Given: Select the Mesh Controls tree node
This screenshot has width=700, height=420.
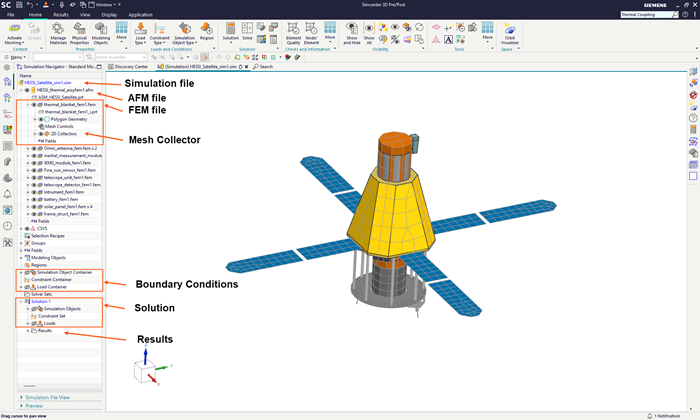Looking at the screenshot, I should click(58, 126).
